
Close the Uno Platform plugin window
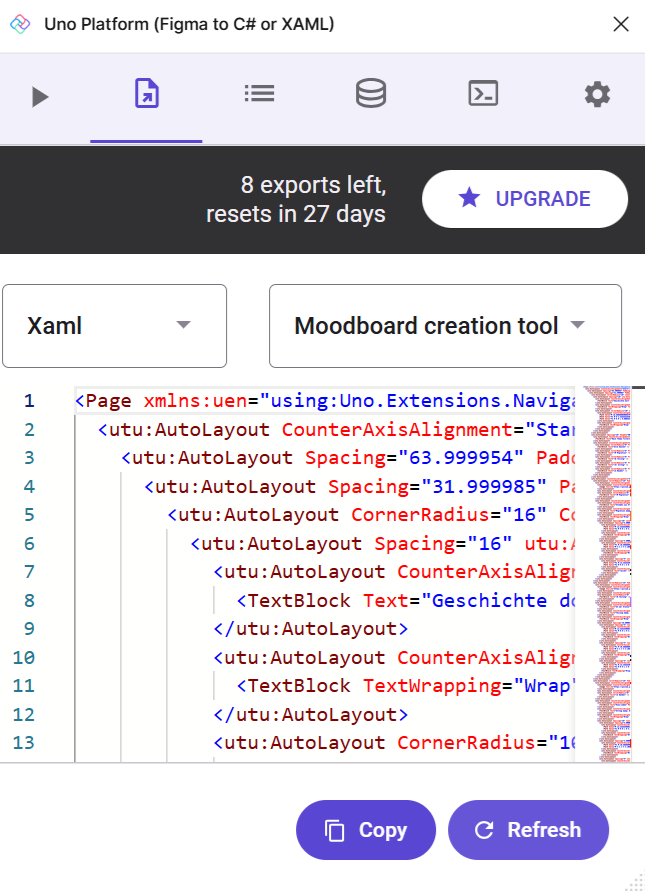(x=621, y=24)
